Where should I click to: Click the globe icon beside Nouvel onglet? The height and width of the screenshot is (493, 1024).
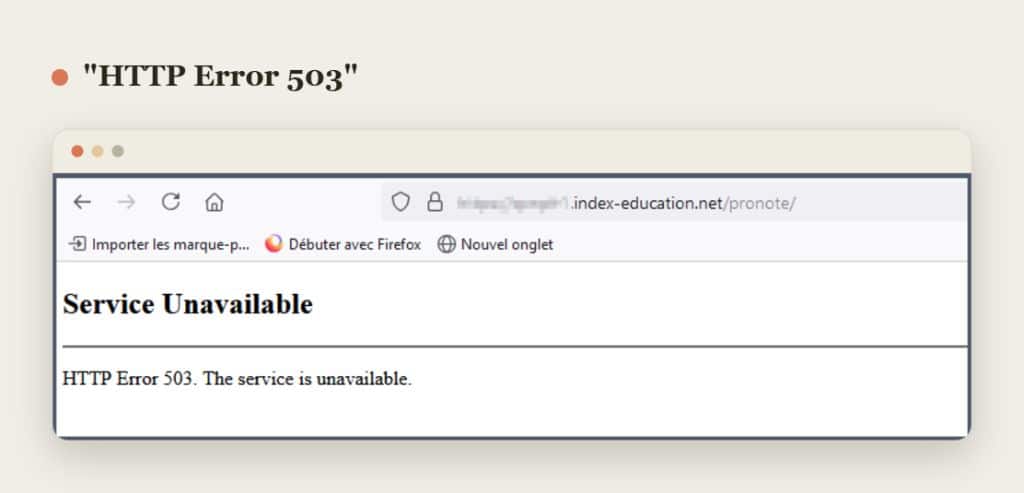tap(447, 244)
